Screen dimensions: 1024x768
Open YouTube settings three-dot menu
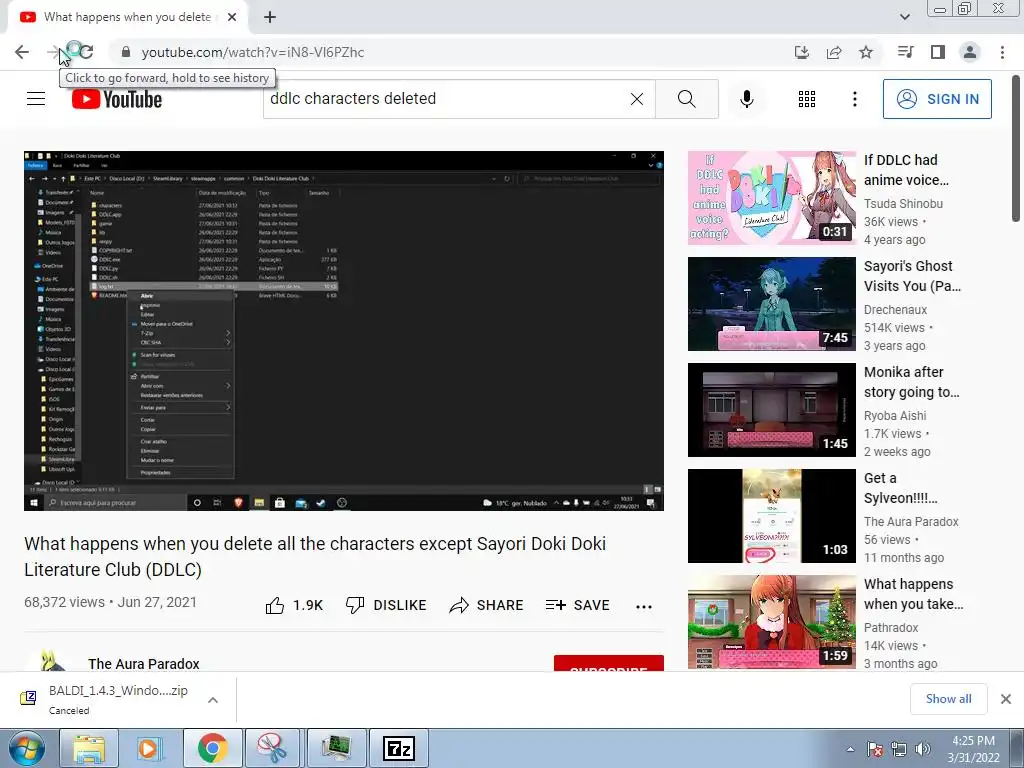tap(855, 99)
